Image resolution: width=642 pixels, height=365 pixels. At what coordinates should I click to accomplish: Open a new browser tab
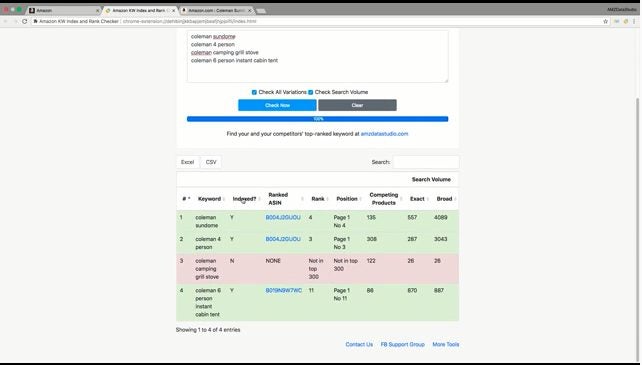tap(261, 11)
